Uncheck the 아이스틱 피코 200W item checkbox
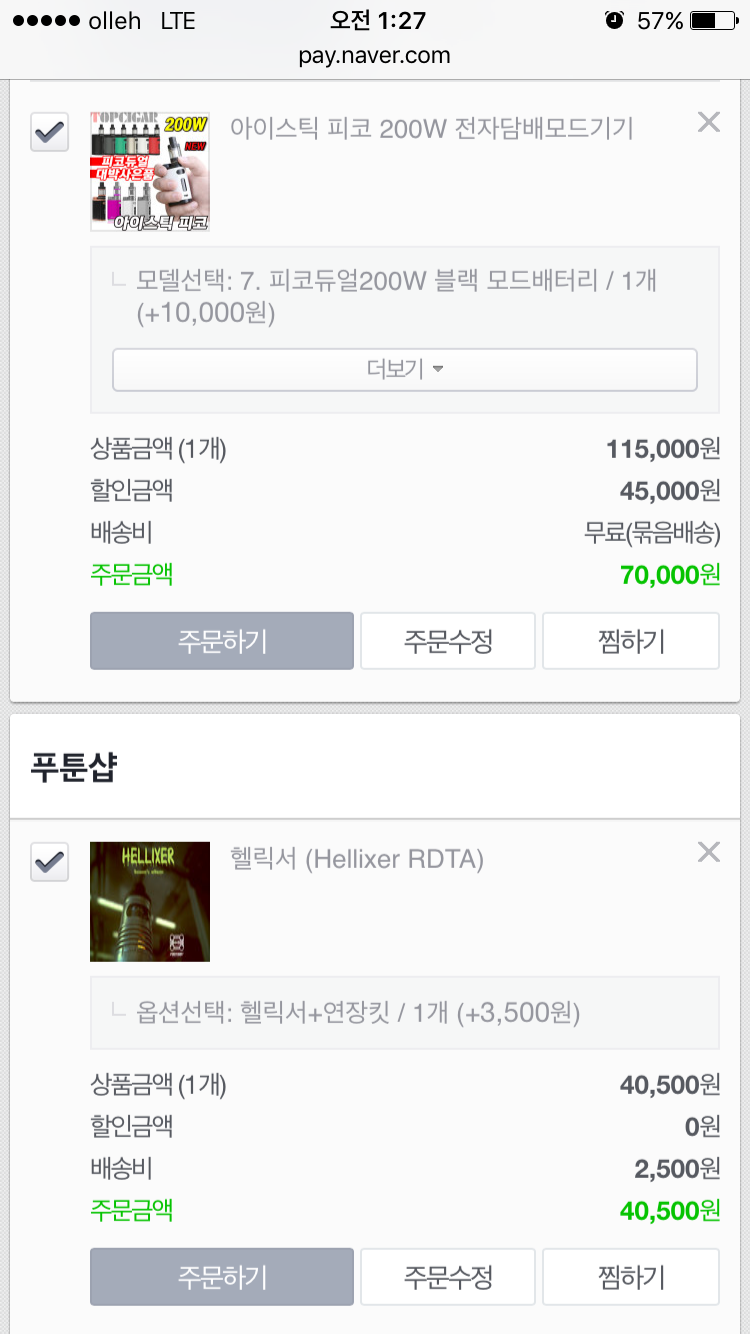Image resolution: width=750 pixels, height=1334 pixels. pos(50,132)
